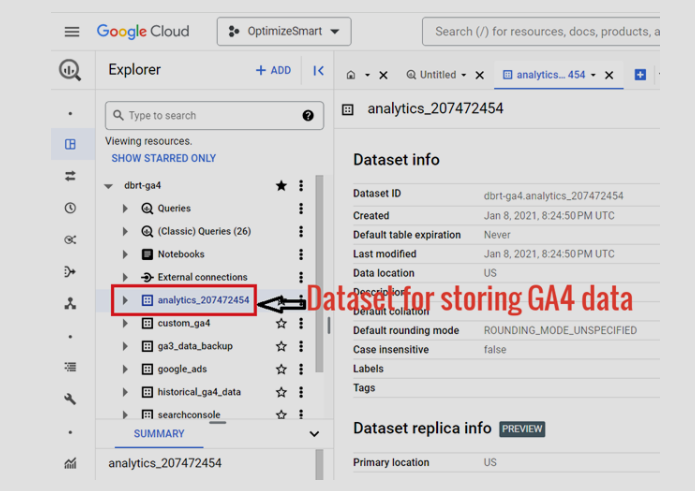Open dbrt-ga4 more actions menu
The width and height of the screenshot is (695, 491).
tap(301, 186)
